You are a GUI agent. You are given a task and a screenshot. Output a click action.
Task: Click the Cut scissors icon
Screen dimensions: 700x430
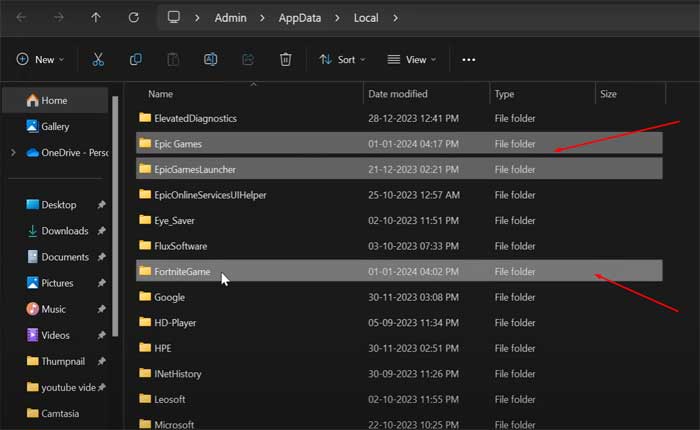tap(98, 60)
